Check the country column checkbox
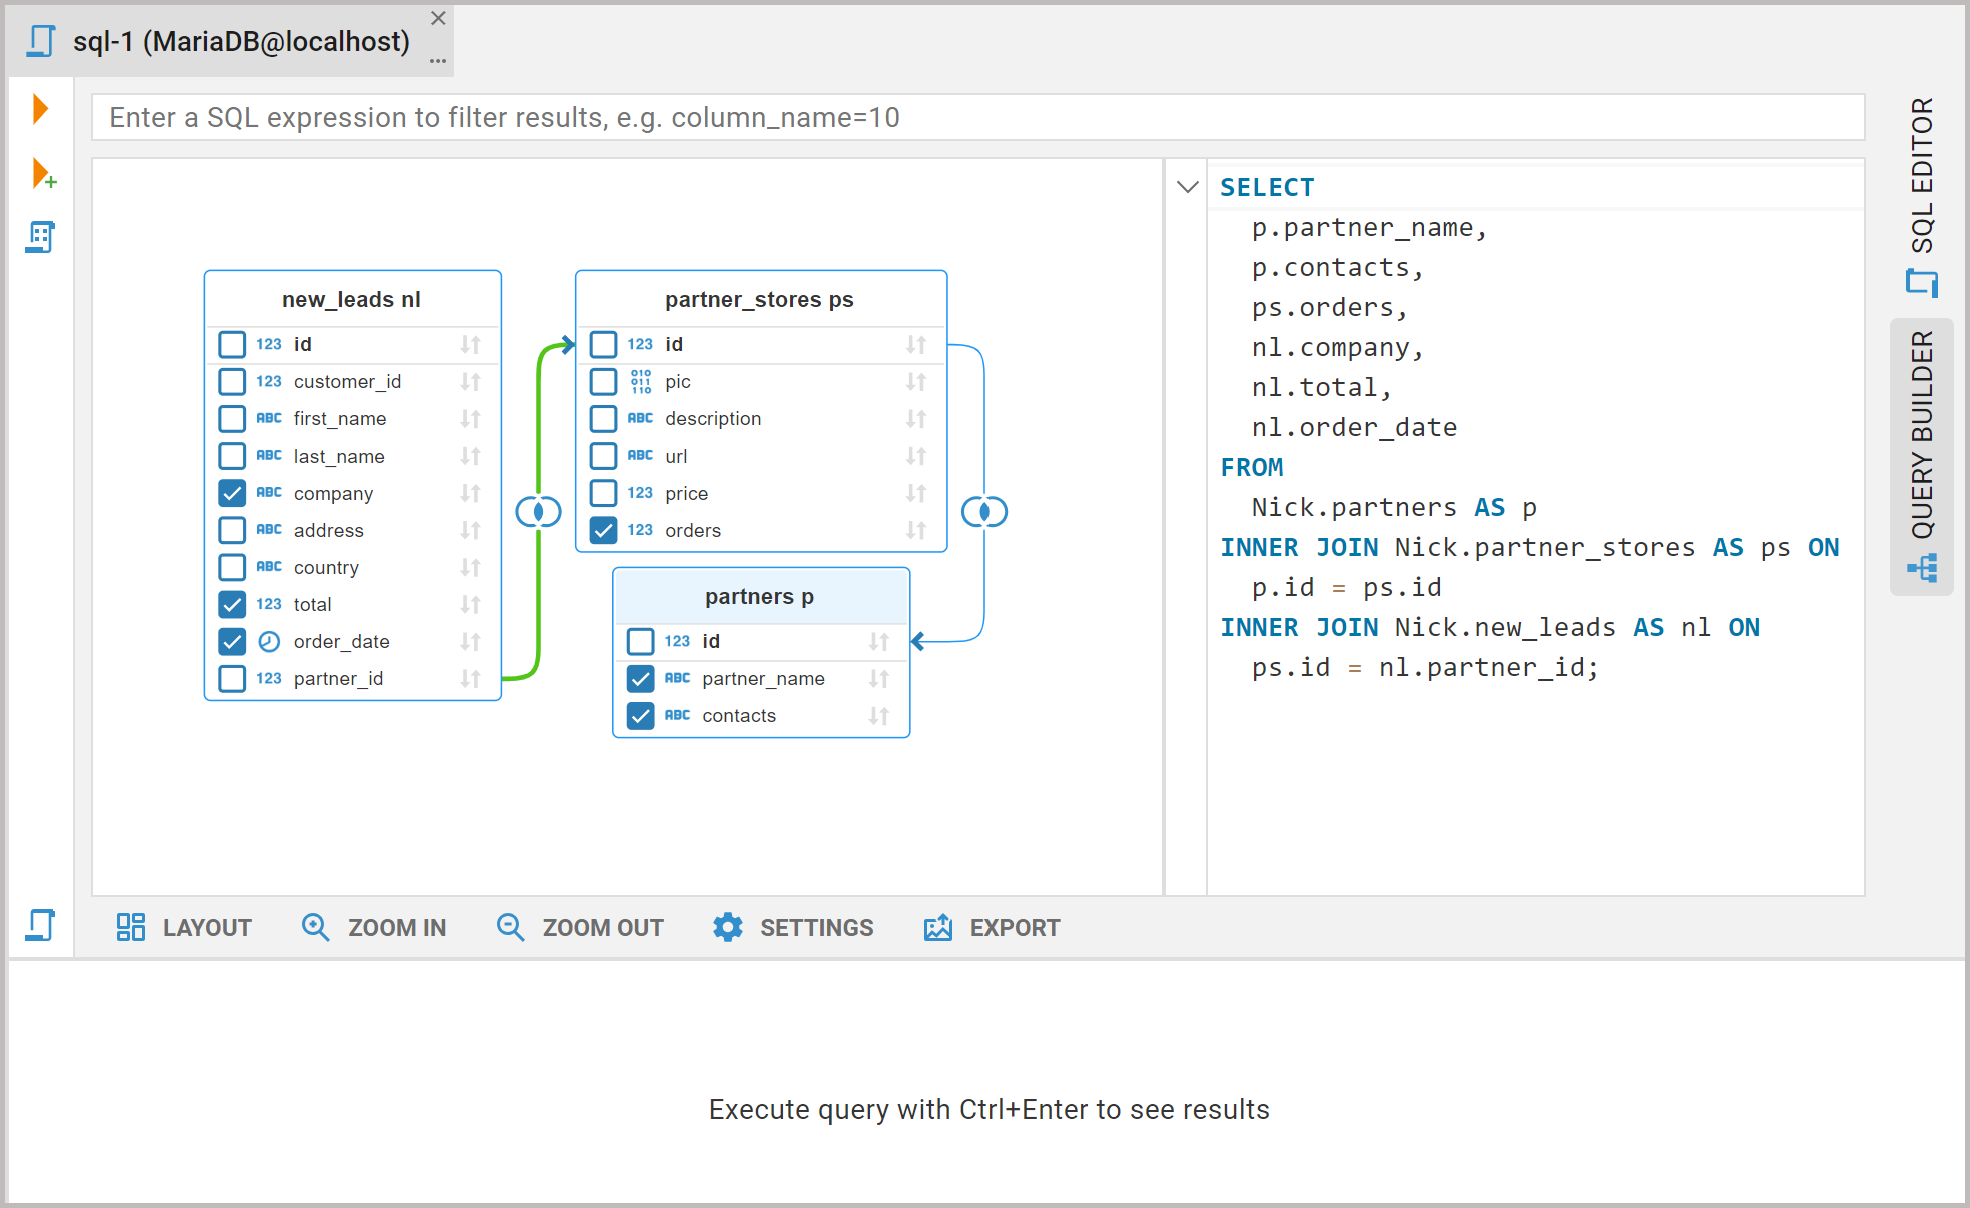The height and width of the screenshot is (1208, 1970). click(x=232, y=568)
